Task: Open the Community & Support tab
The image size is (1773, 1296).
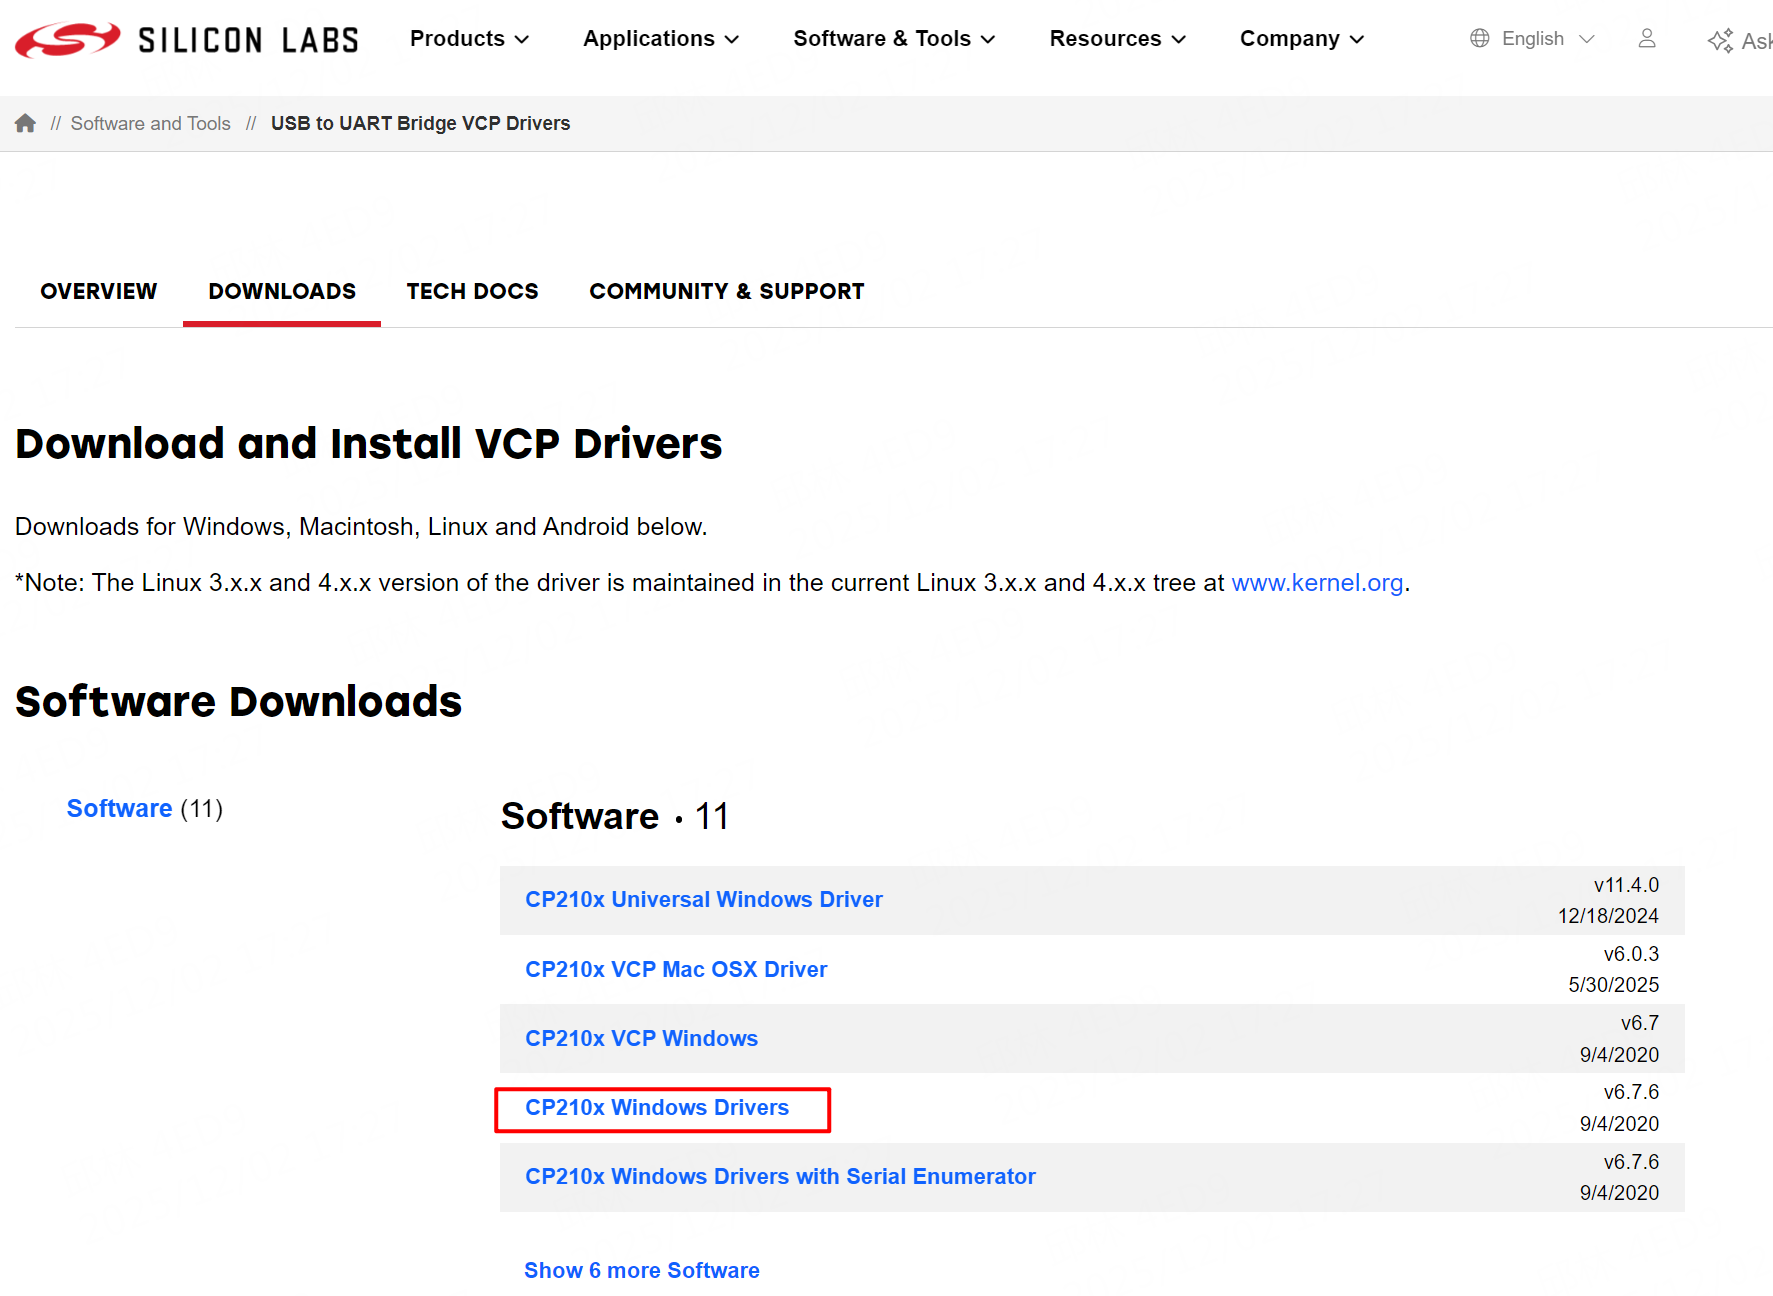Action: pos(727,291)
